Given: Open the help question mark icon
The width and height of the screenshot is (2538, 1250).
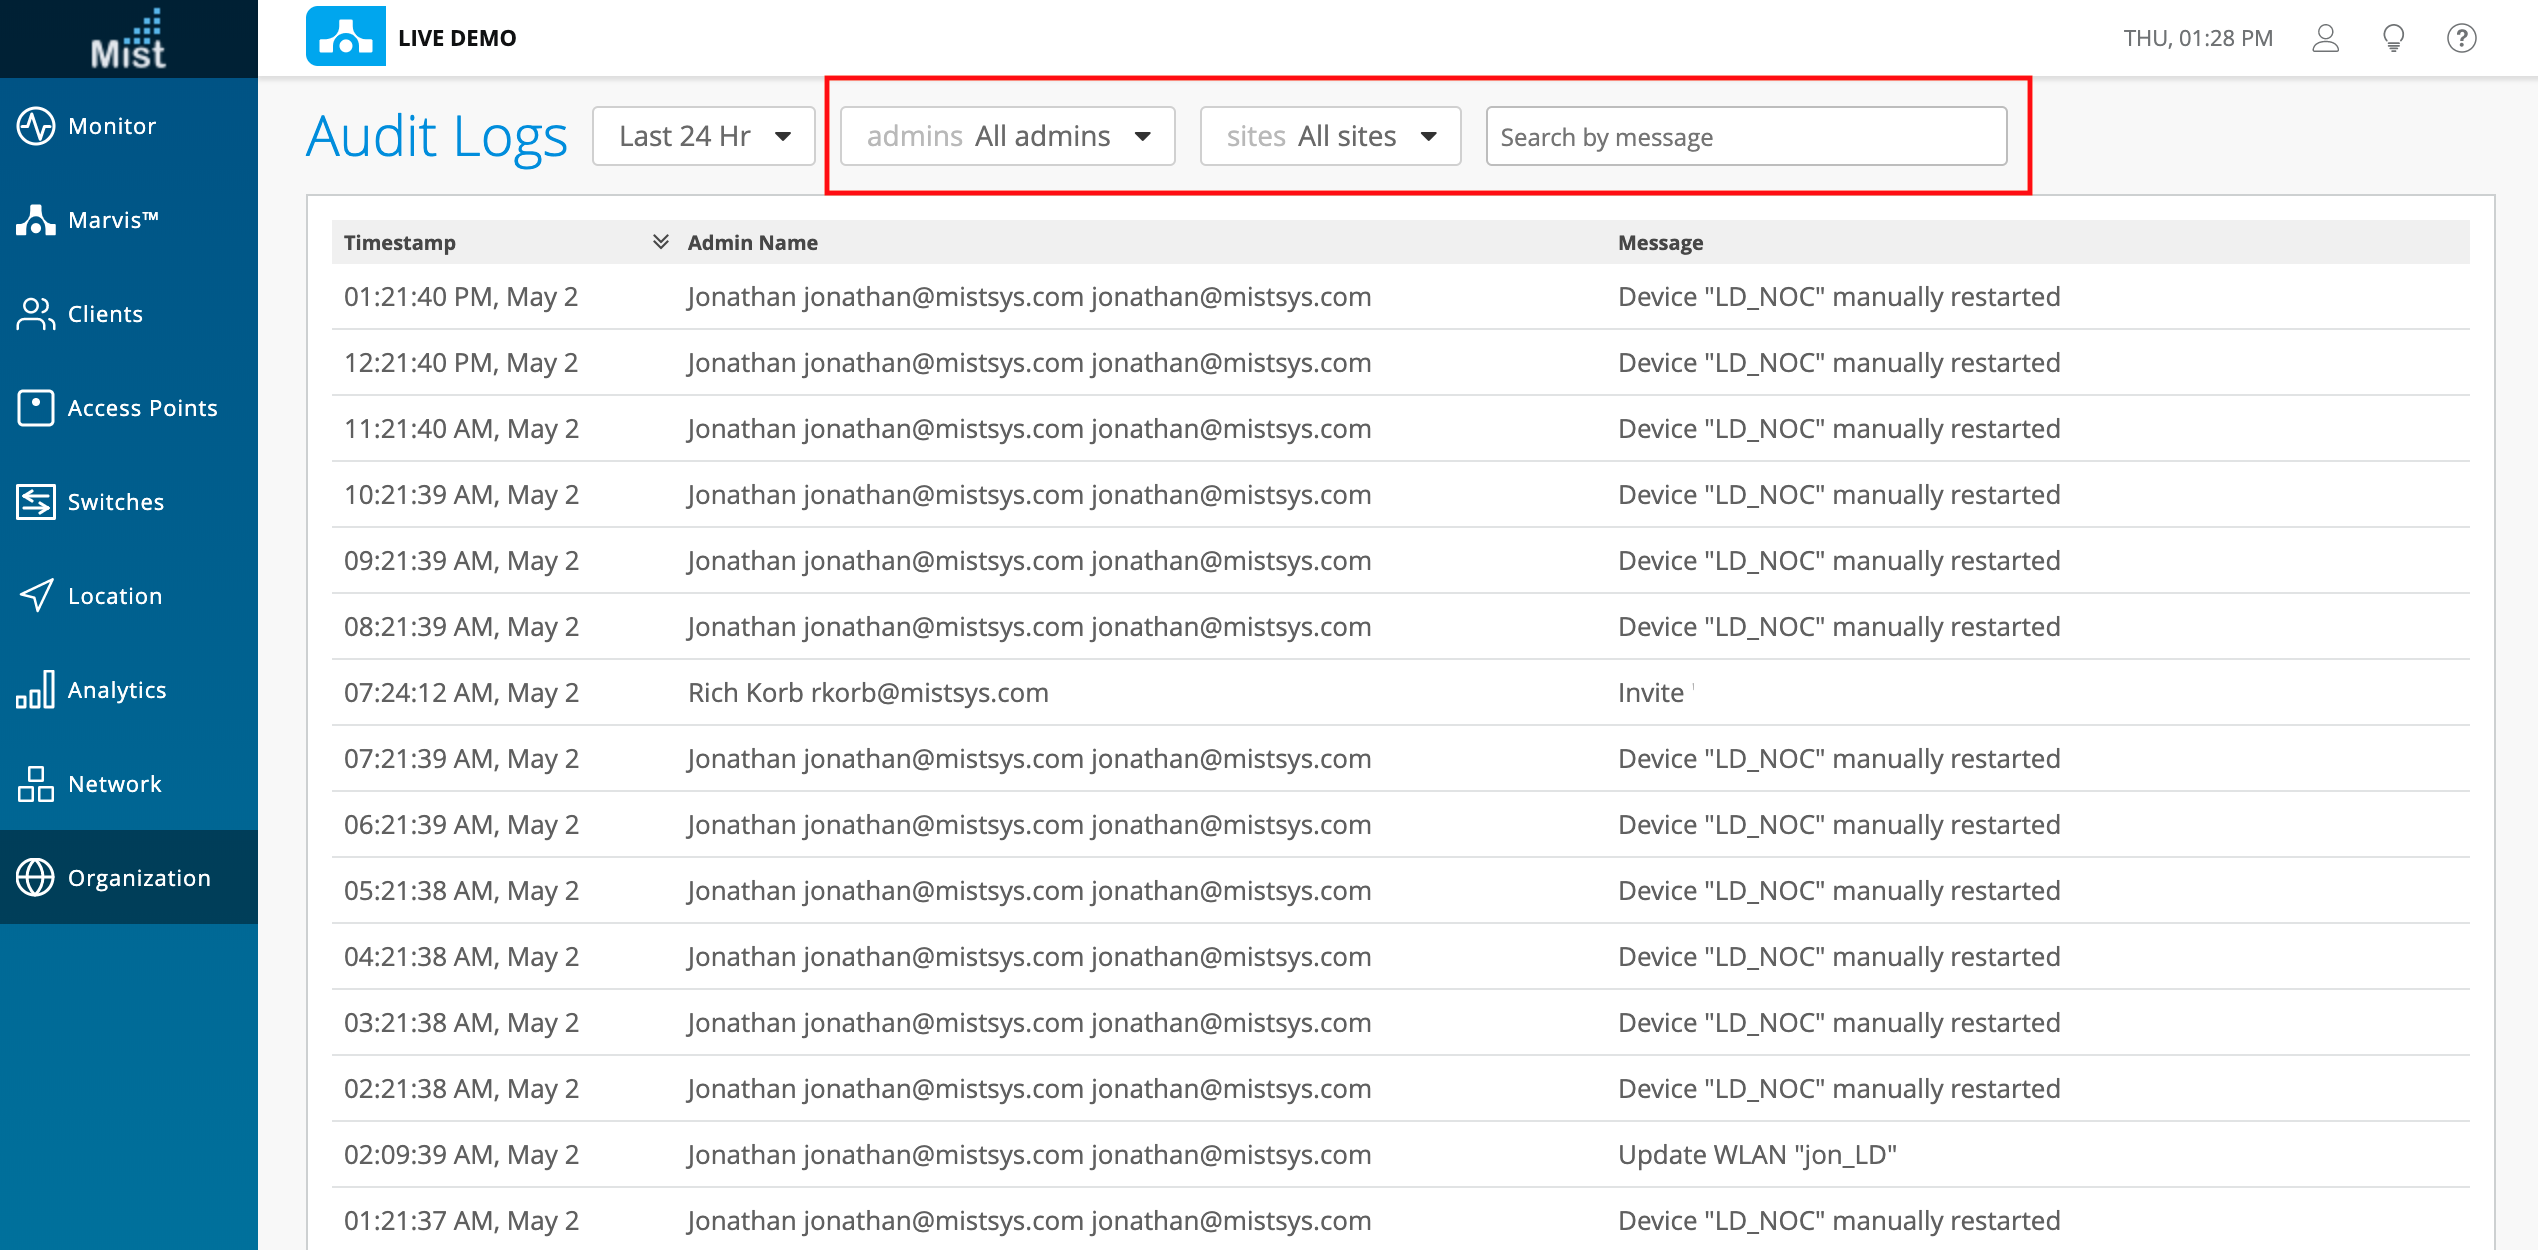Looking at the screenshot, I should coord(2461,38).
